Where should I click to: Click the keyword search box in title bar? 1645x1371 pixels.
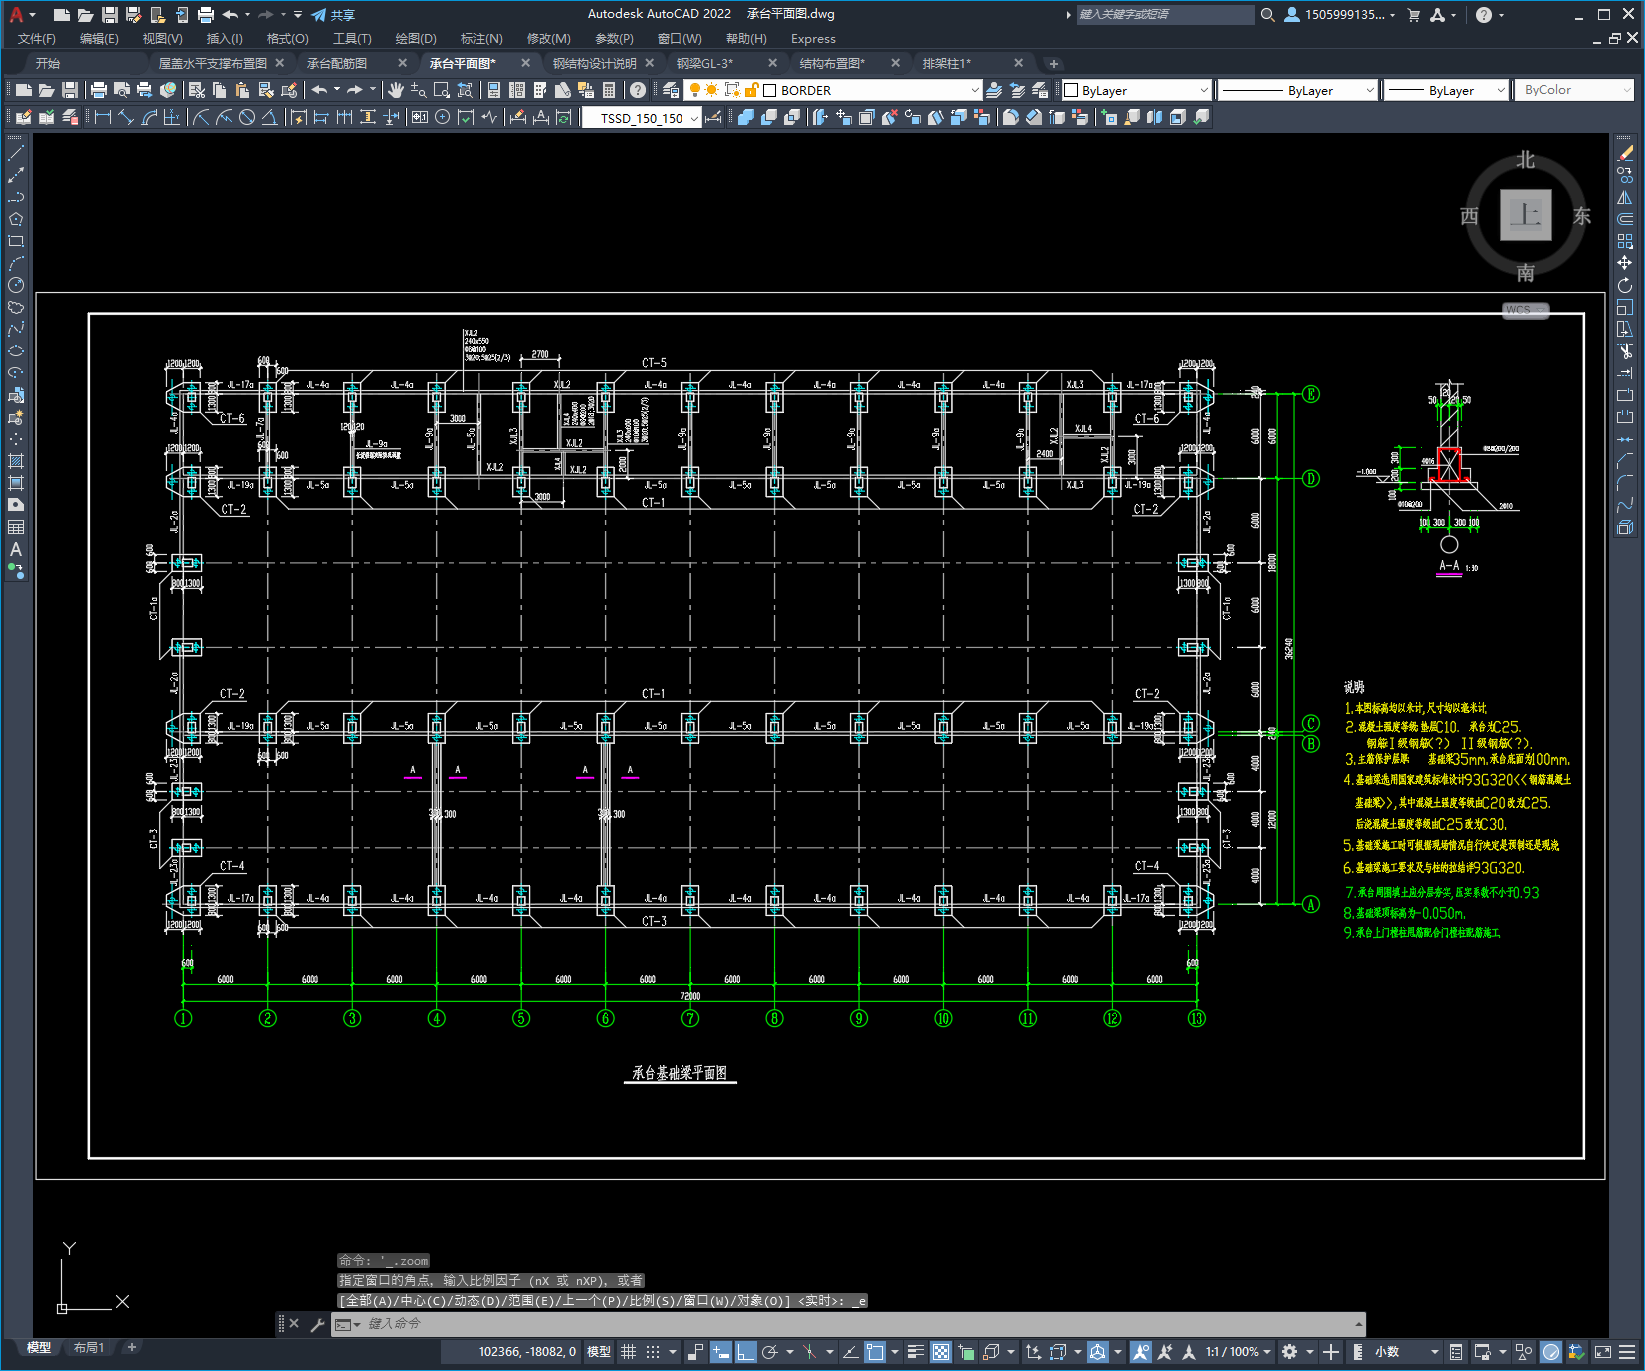point(1165,15)
